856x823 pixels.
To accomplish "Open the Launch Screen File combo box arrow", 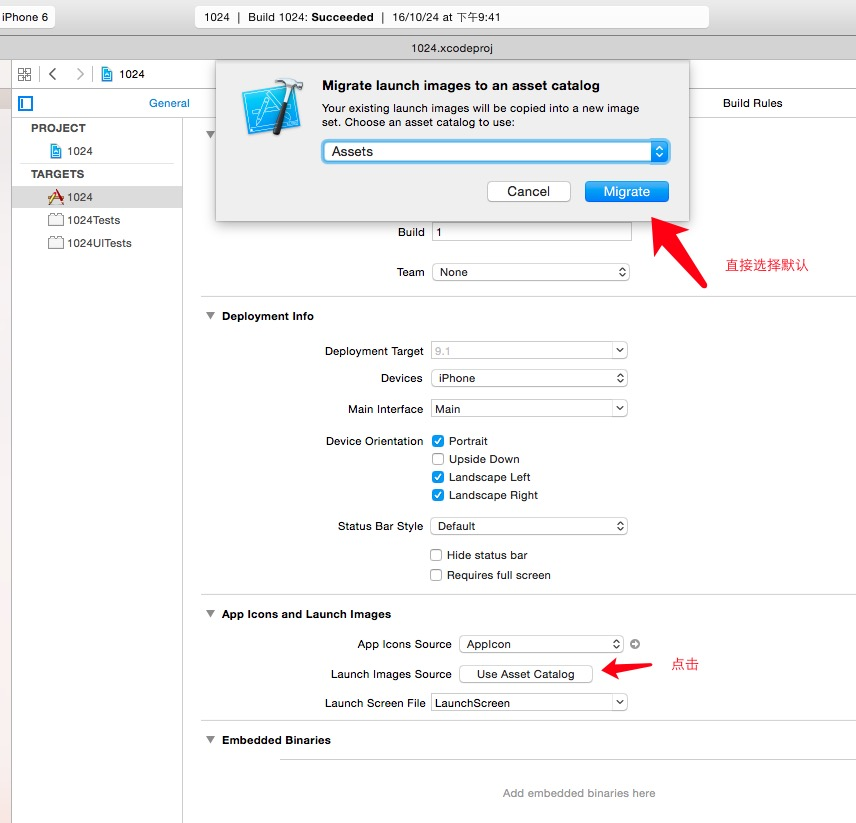I will [620, 702].
